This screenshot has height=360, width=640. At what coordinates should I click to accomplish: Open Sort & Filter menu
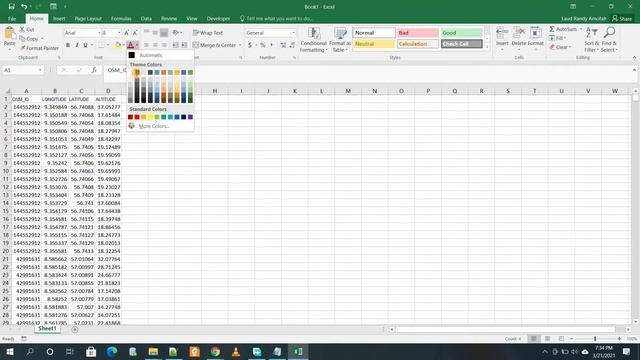[x=591, y=39]
